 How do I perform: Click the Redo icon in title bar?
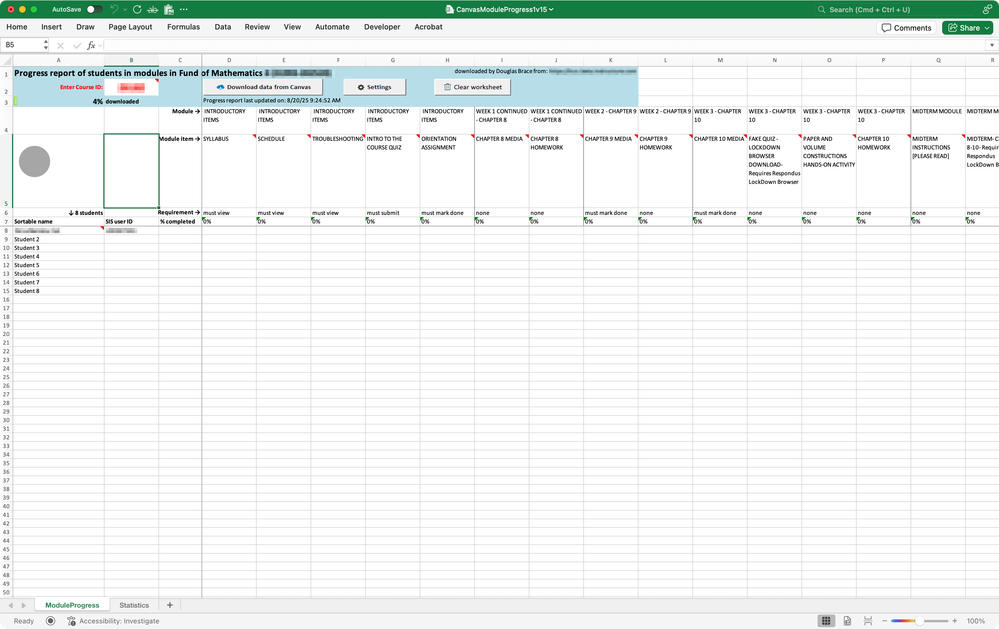coord(137,9)
